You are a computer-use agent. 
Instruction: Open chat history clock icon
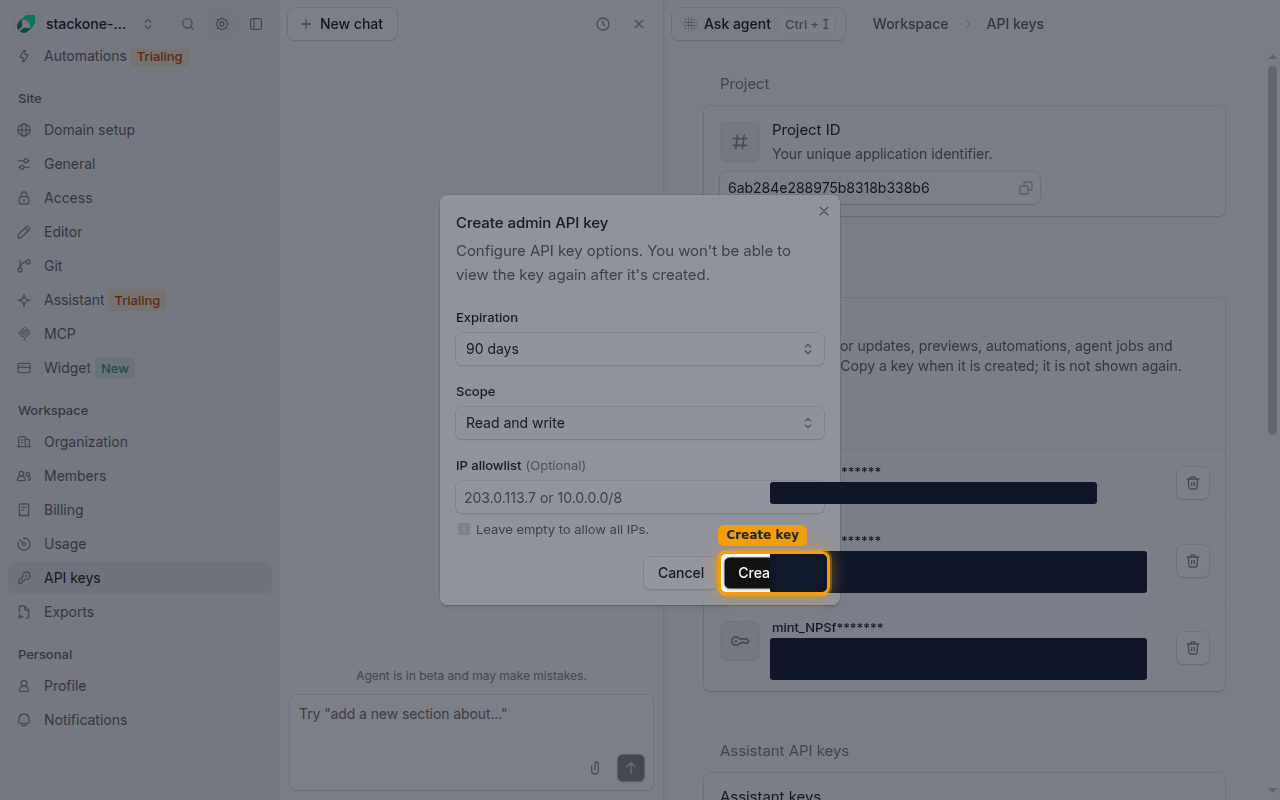(603, 24)
